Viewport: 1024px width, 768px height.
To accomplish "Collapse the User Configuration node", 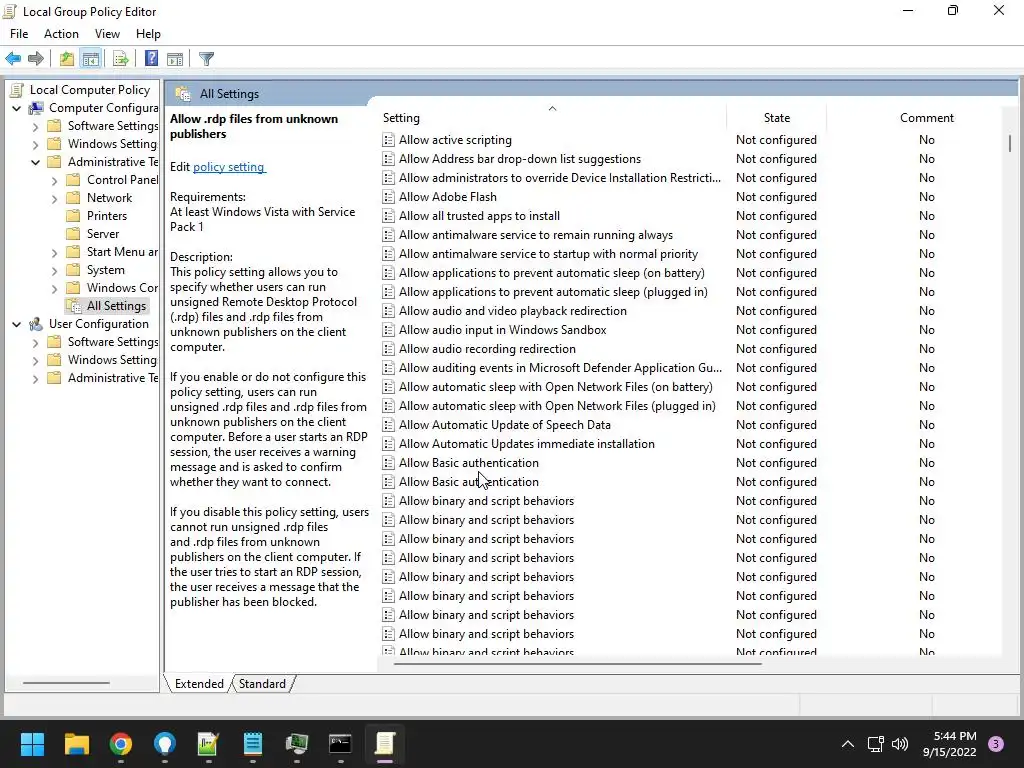I will click(x=16, y=324).
